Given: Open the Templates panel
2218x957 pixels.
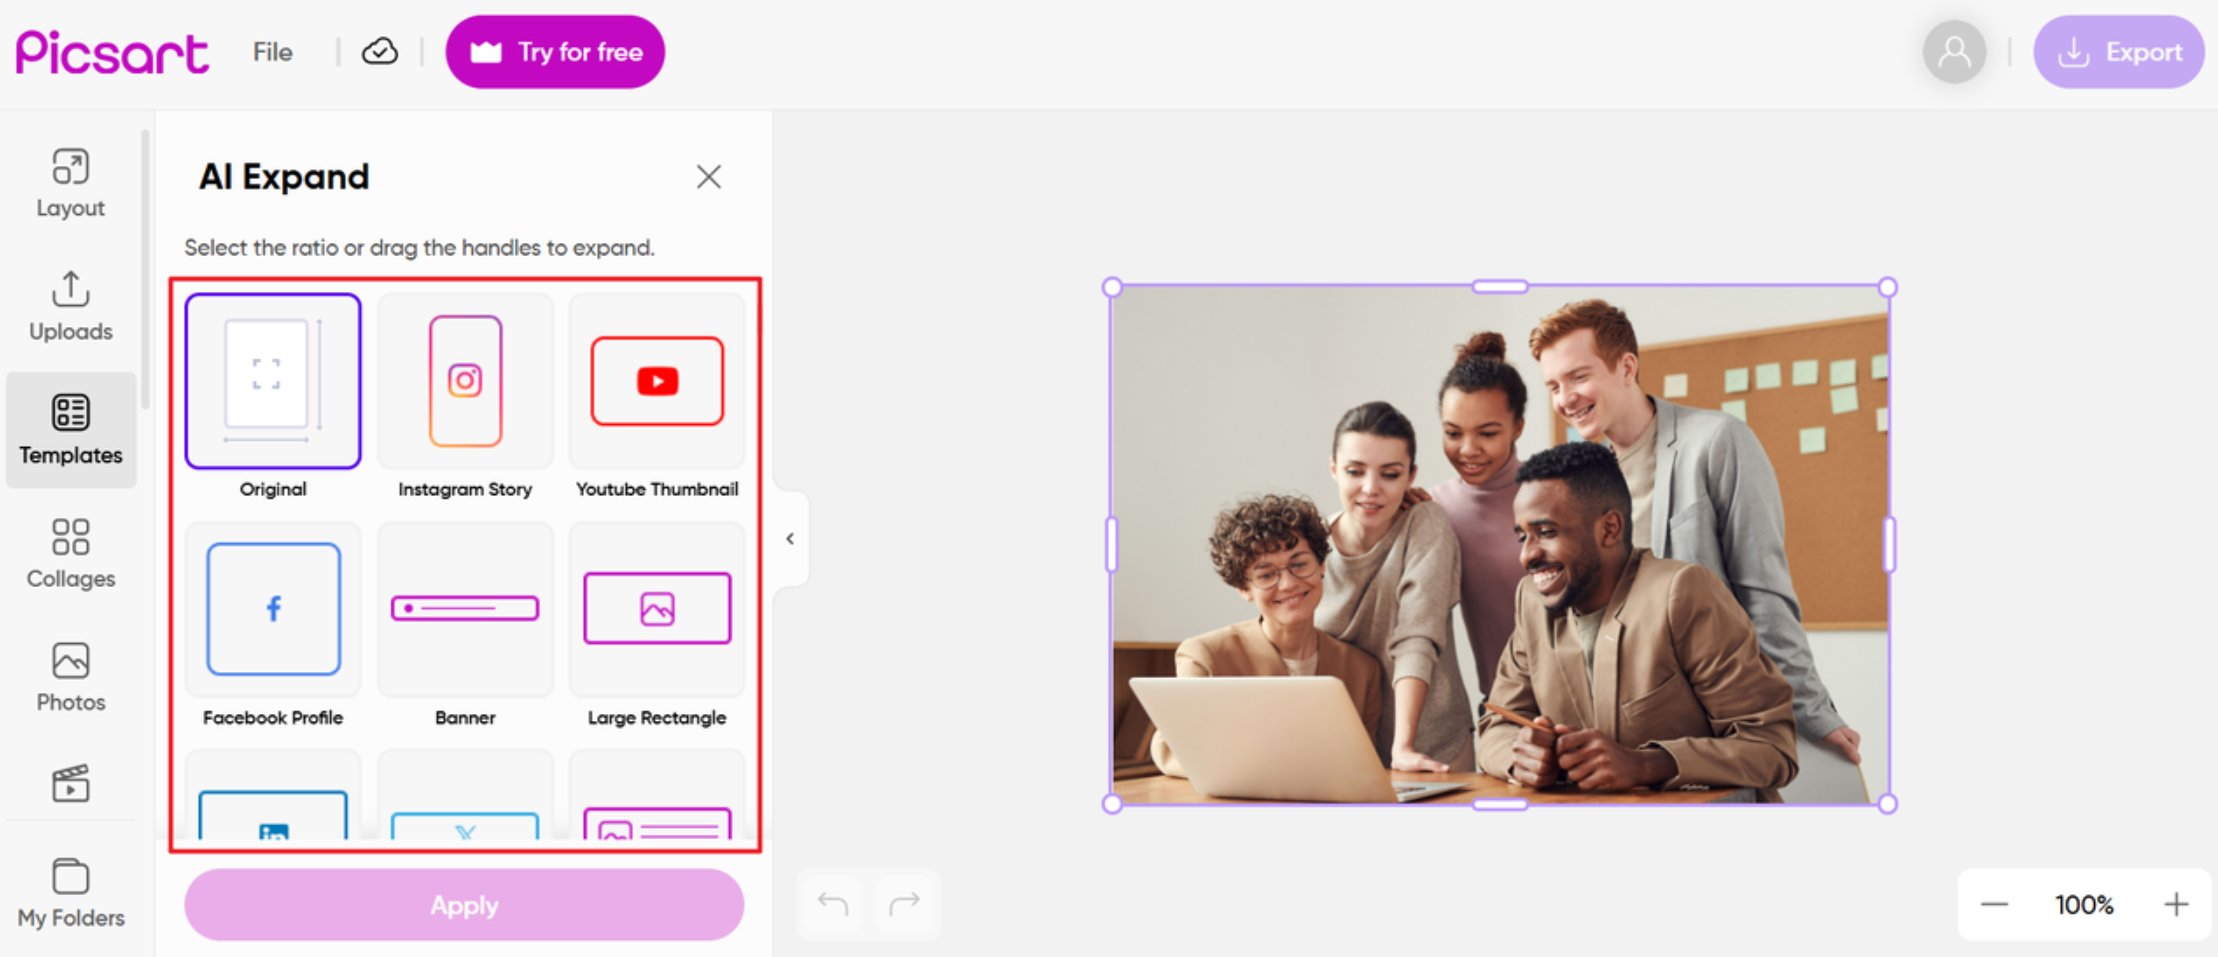Looking at the screenshot, I should (70, 430).
